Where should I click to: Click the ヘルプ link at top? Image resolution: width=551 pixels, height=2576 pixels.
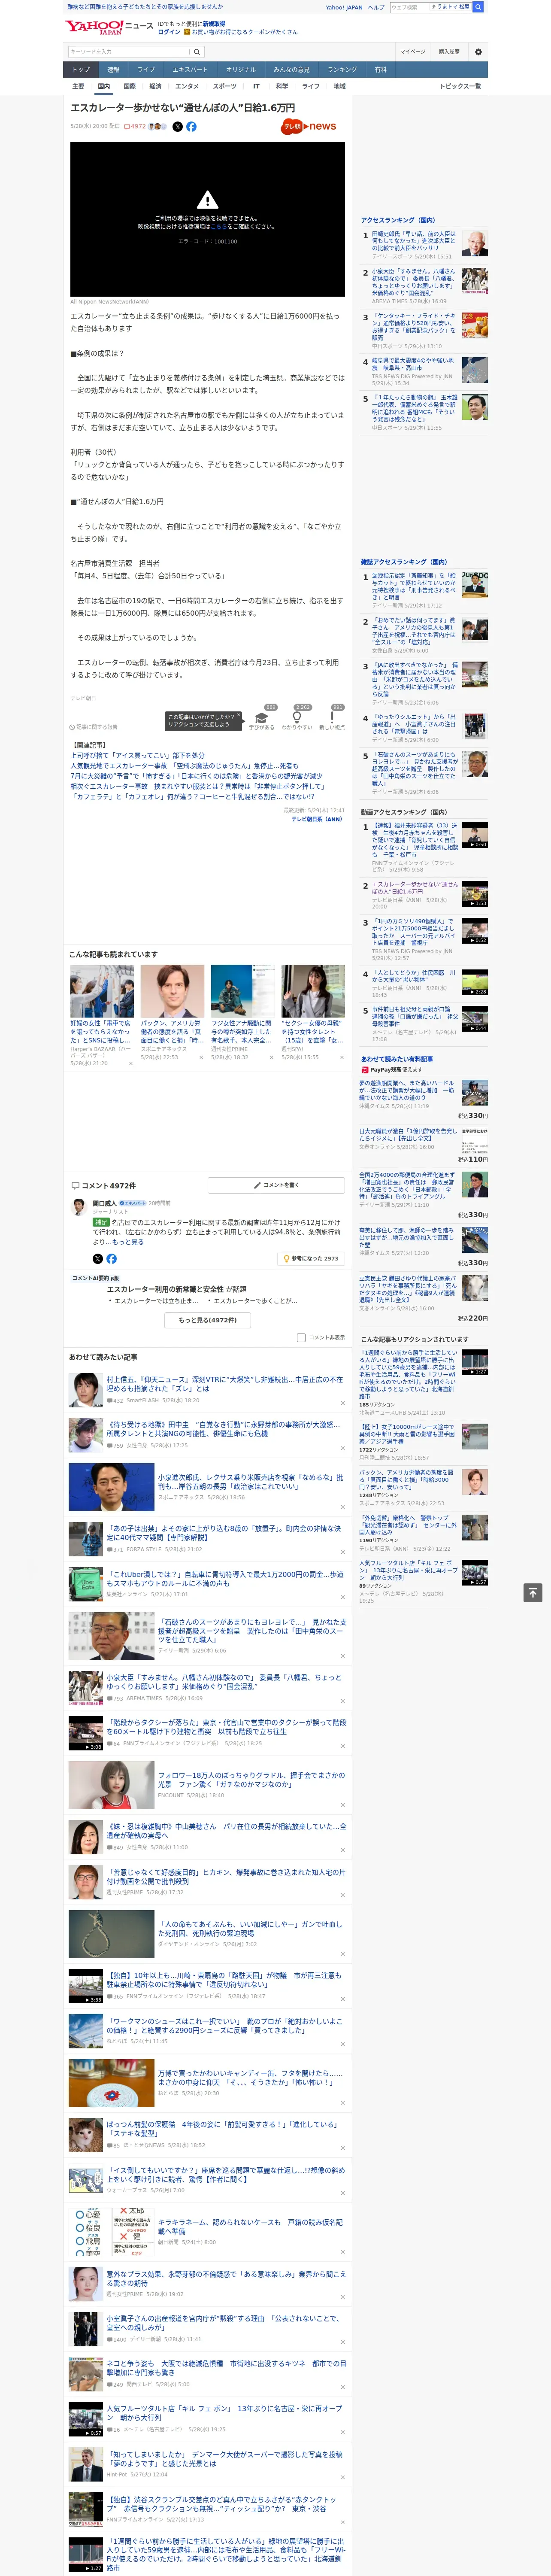coord(376,7)
